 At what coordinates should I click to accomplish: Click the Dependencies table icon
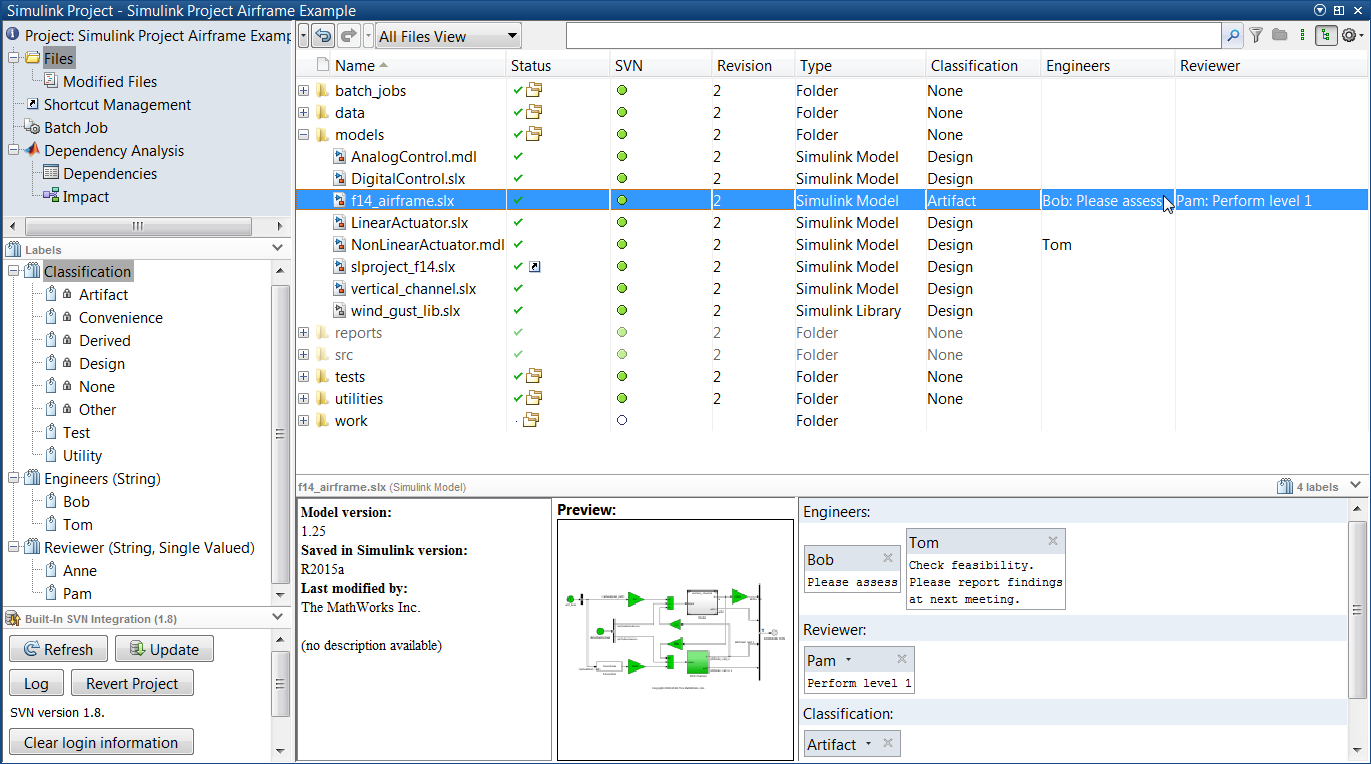[x=51, y=173]
